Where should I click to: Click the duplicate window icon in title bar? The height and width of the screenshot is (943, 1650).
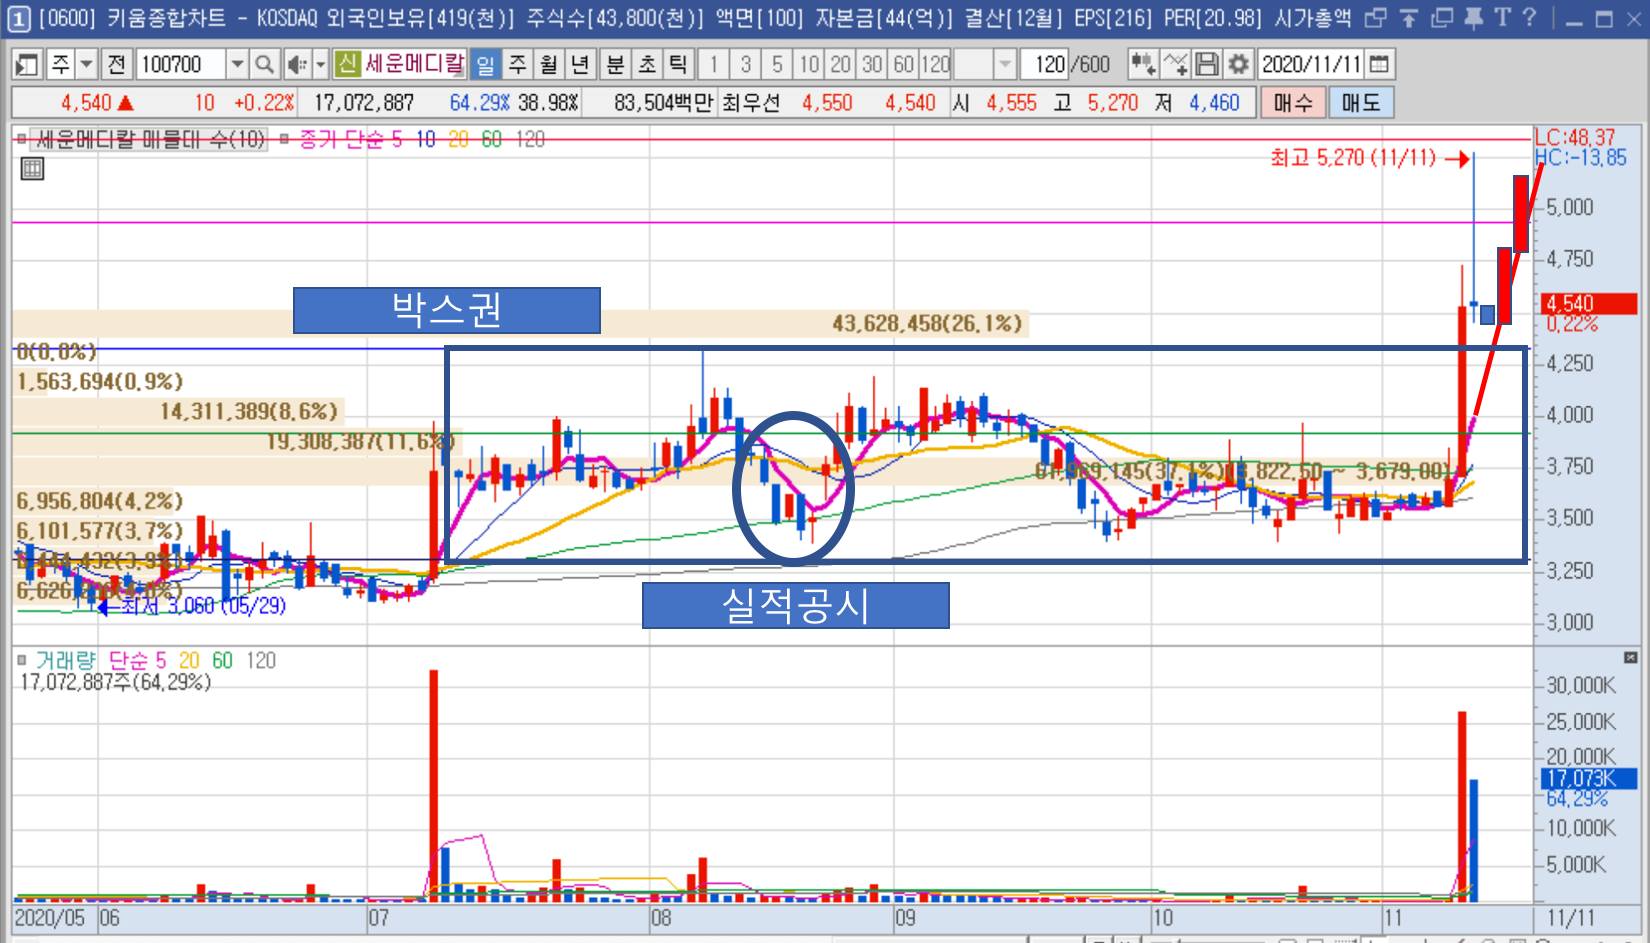coord(1441,17)
